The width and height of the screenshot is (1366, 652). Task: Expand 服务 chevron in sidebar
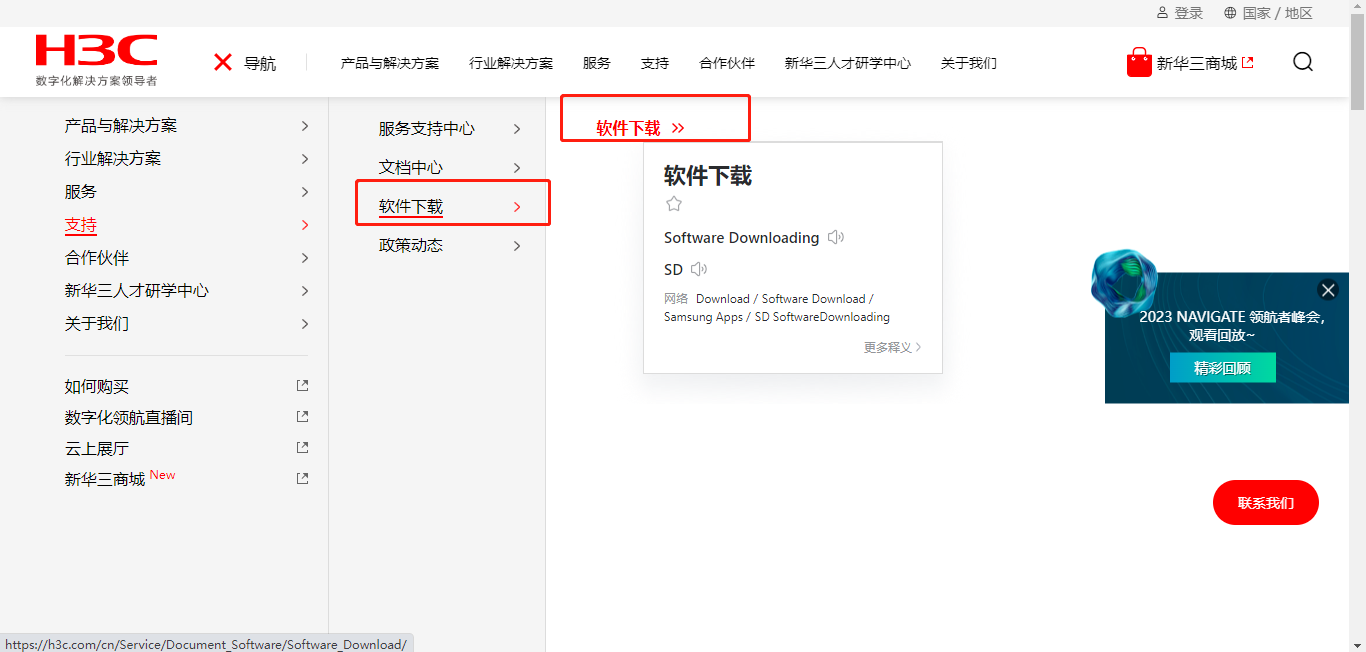tap(305, 192)
